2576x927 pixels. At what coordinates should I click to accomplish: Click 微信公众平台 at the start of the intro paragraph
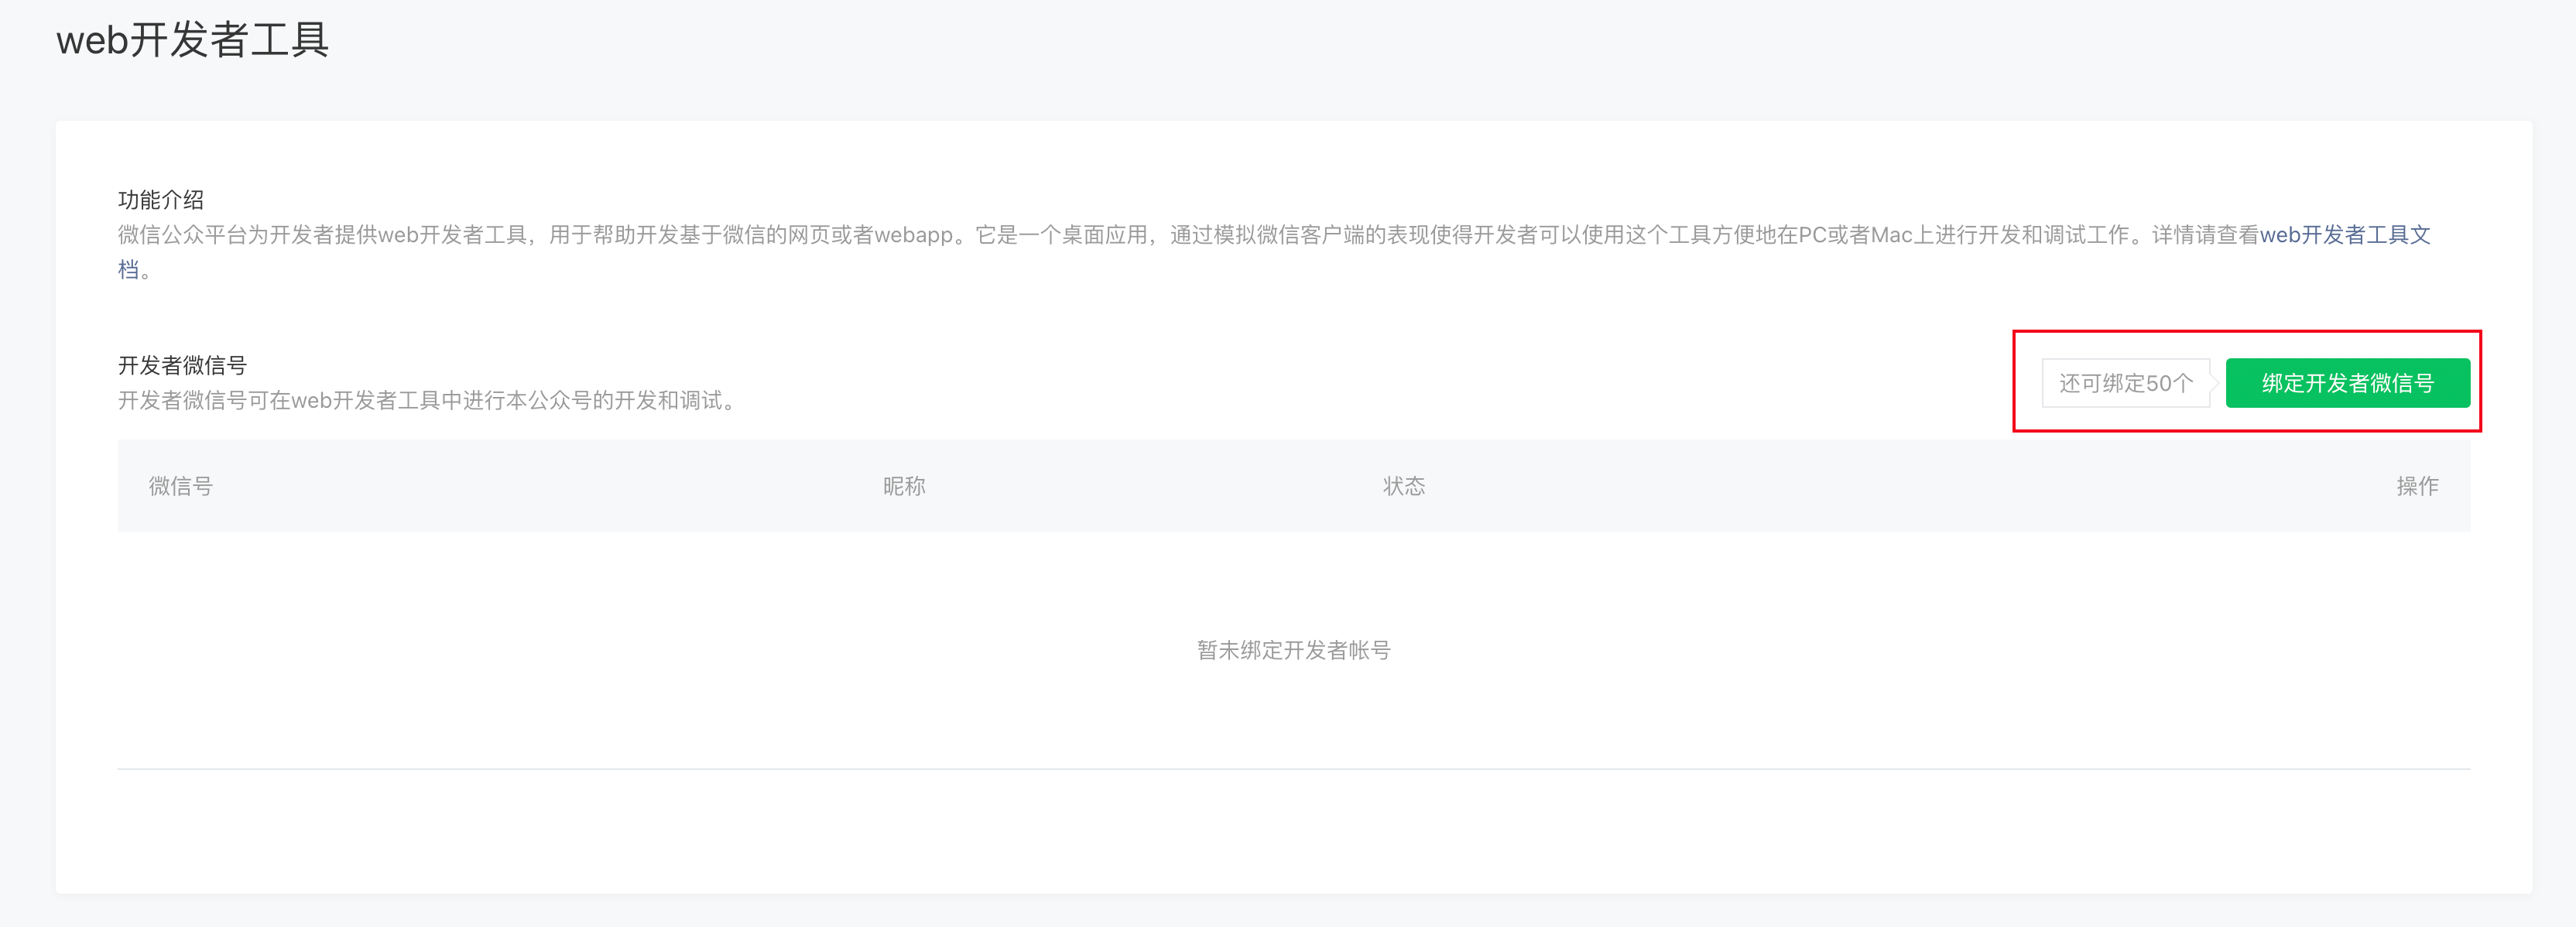(182, 235)
